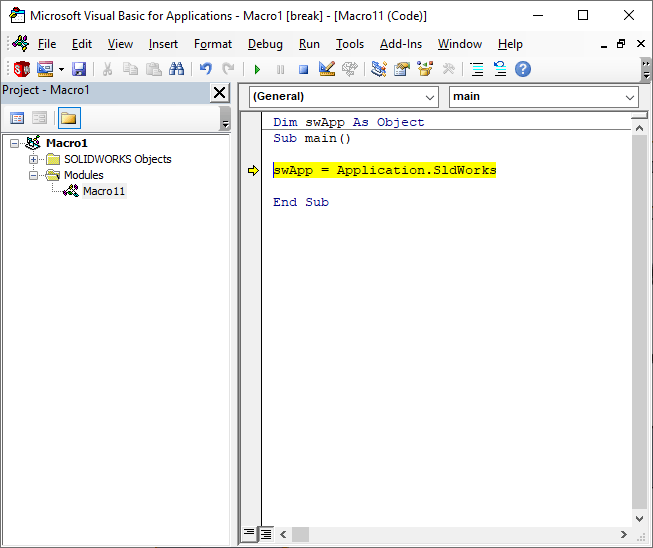Select Macro1 project in the tree

pos(67,143)
